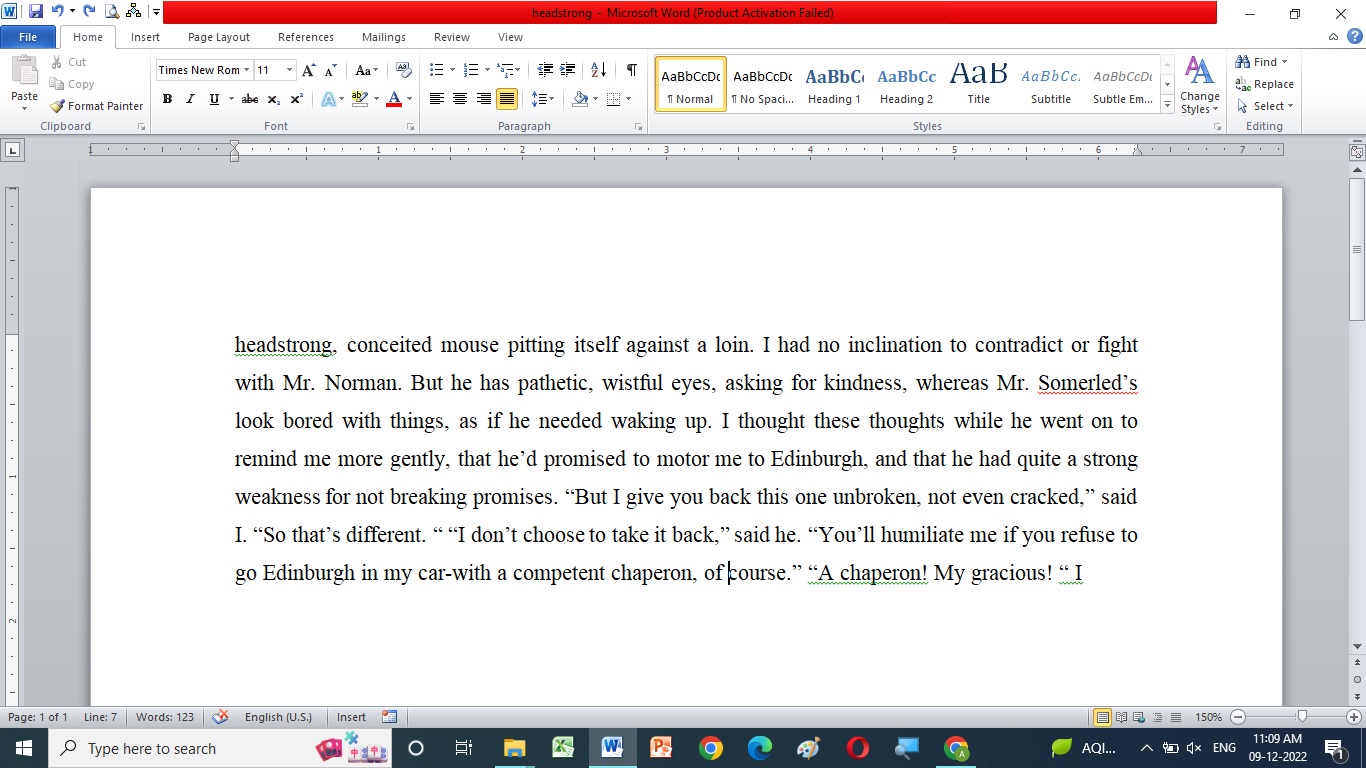
Task: Click the Grow Font icon
Action: coord(308,70)
